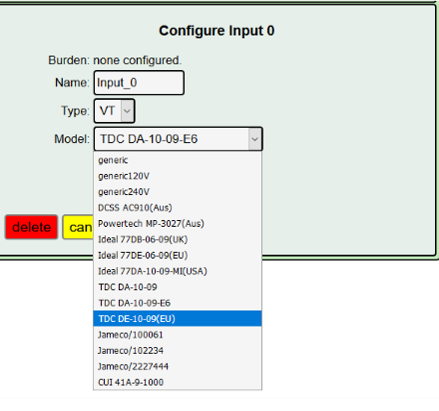Choose highlighted TDC DE-10-09(EU) option

tap(177, 319)
